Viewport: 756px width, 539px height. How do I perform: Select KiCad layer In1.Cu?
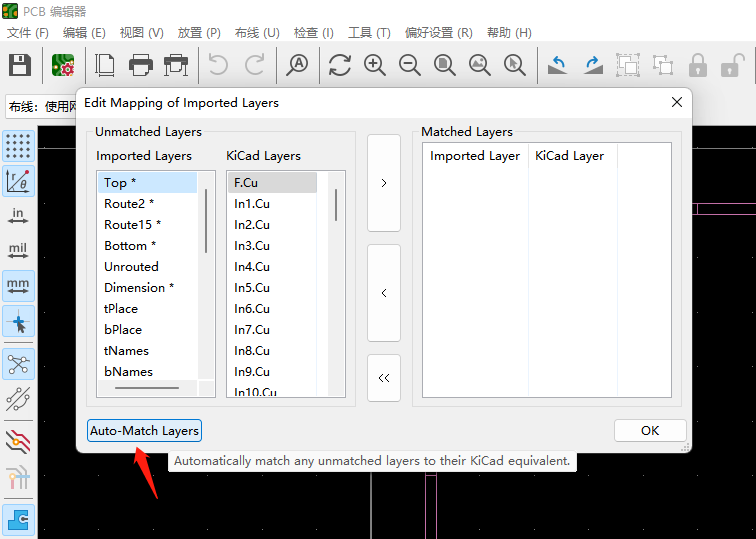coord(272,203)
